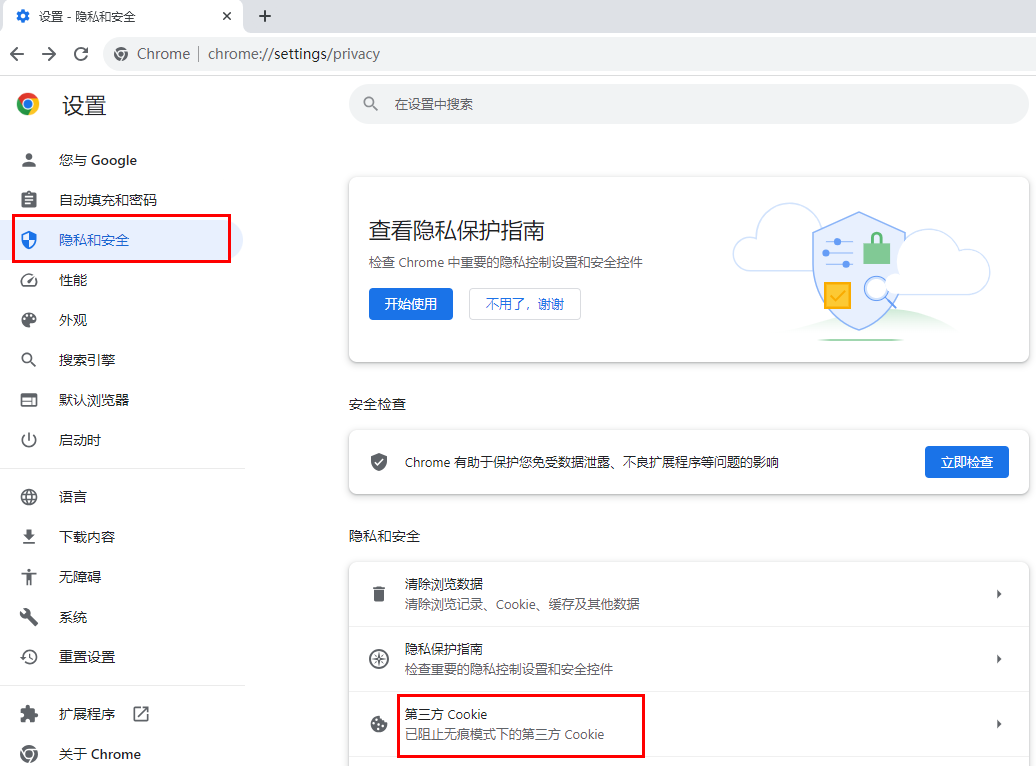Click the 开始使用 button

[x=411, y=304]
